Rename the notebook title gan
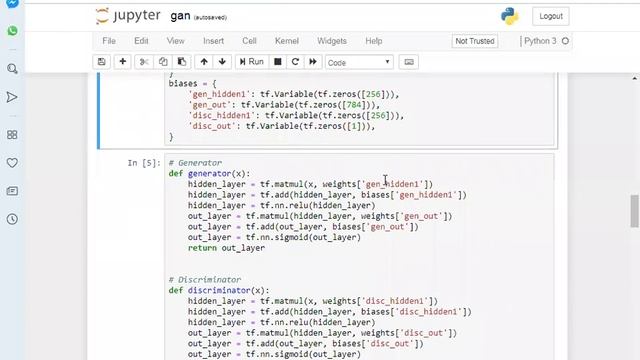This screenshot has width=640, height=360. click(x=180, y=16)
